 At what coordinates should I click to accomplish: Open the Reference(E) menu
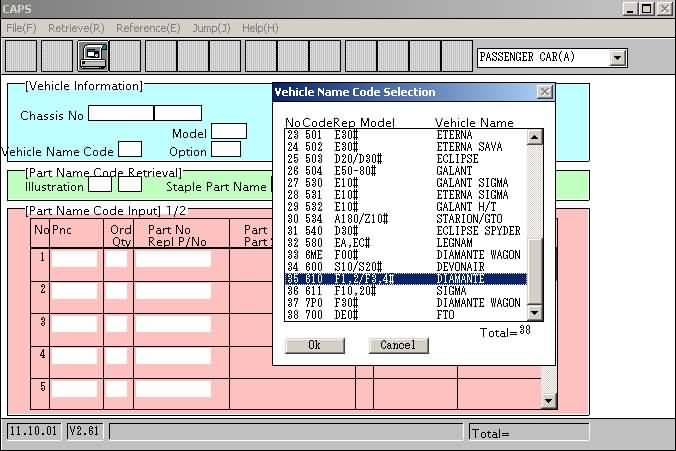[148, 28]
